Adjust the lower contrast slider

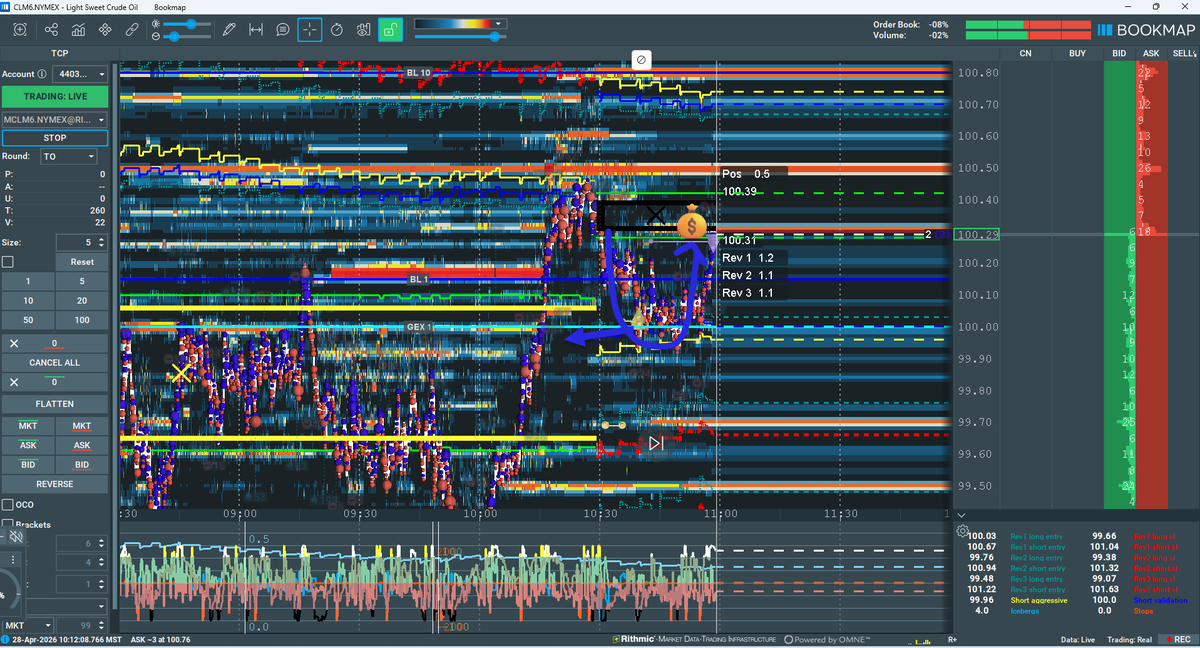pyautogui.click(x=186, y=36)
